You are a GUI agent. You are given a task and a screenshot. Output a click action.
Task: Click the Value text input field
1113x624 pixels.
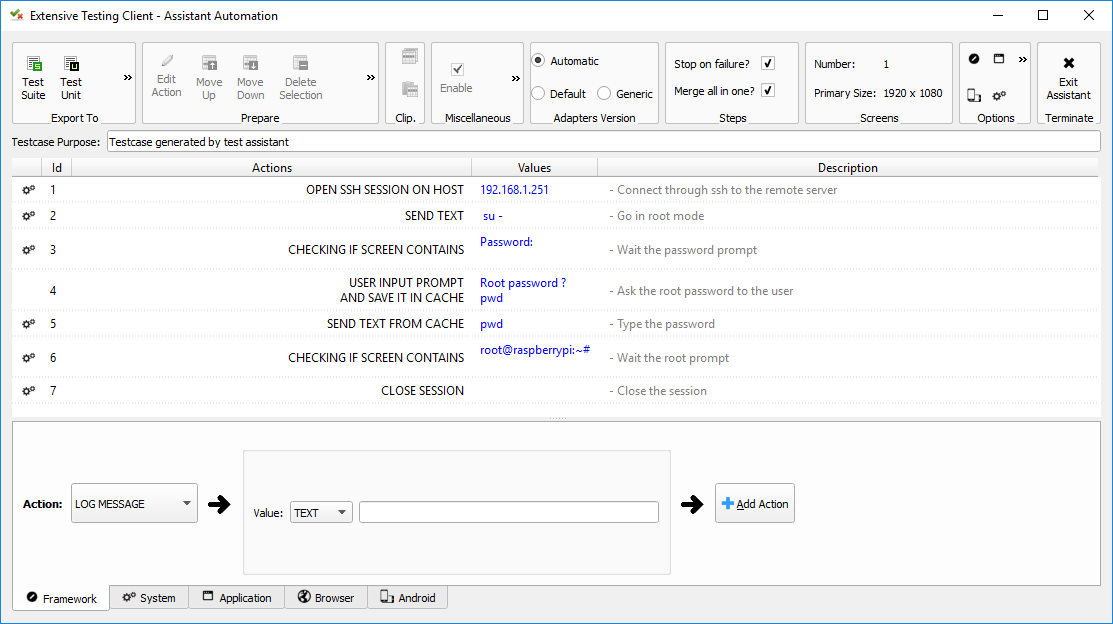coord(509,512)
